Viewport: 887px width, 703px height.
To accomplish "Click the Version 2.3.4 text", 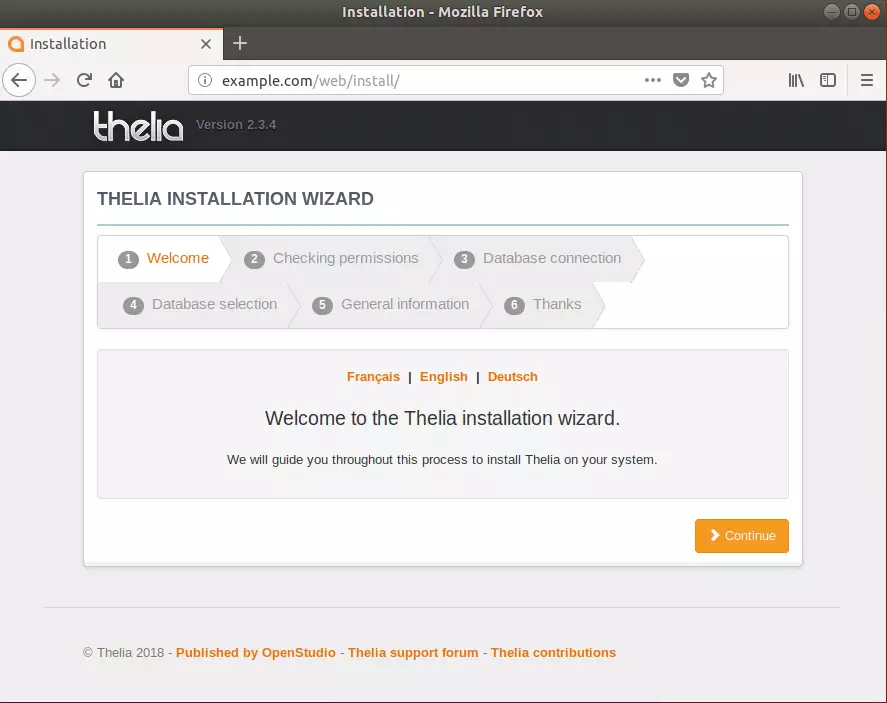I will pos(236,125).
